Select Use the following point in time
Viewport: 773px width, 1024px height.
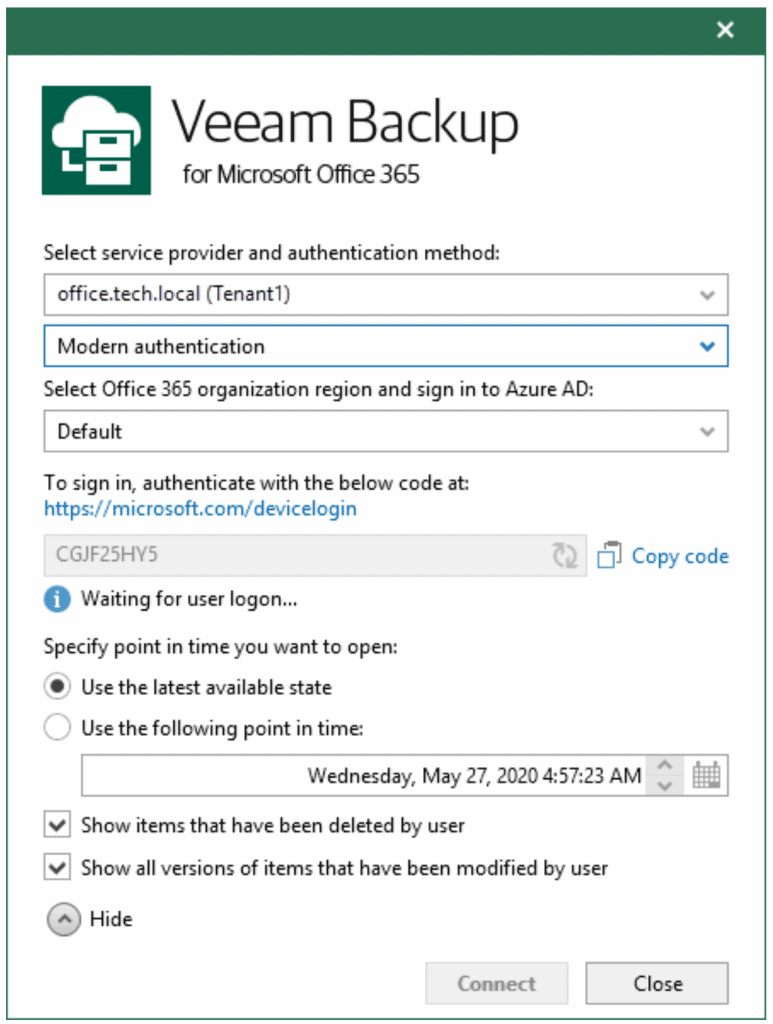57,728
